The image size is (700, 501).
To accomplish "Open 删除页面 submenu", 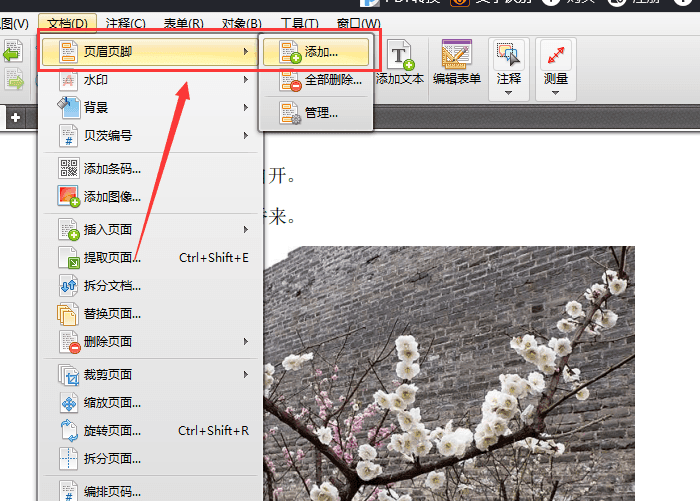I will click(150, 342).
